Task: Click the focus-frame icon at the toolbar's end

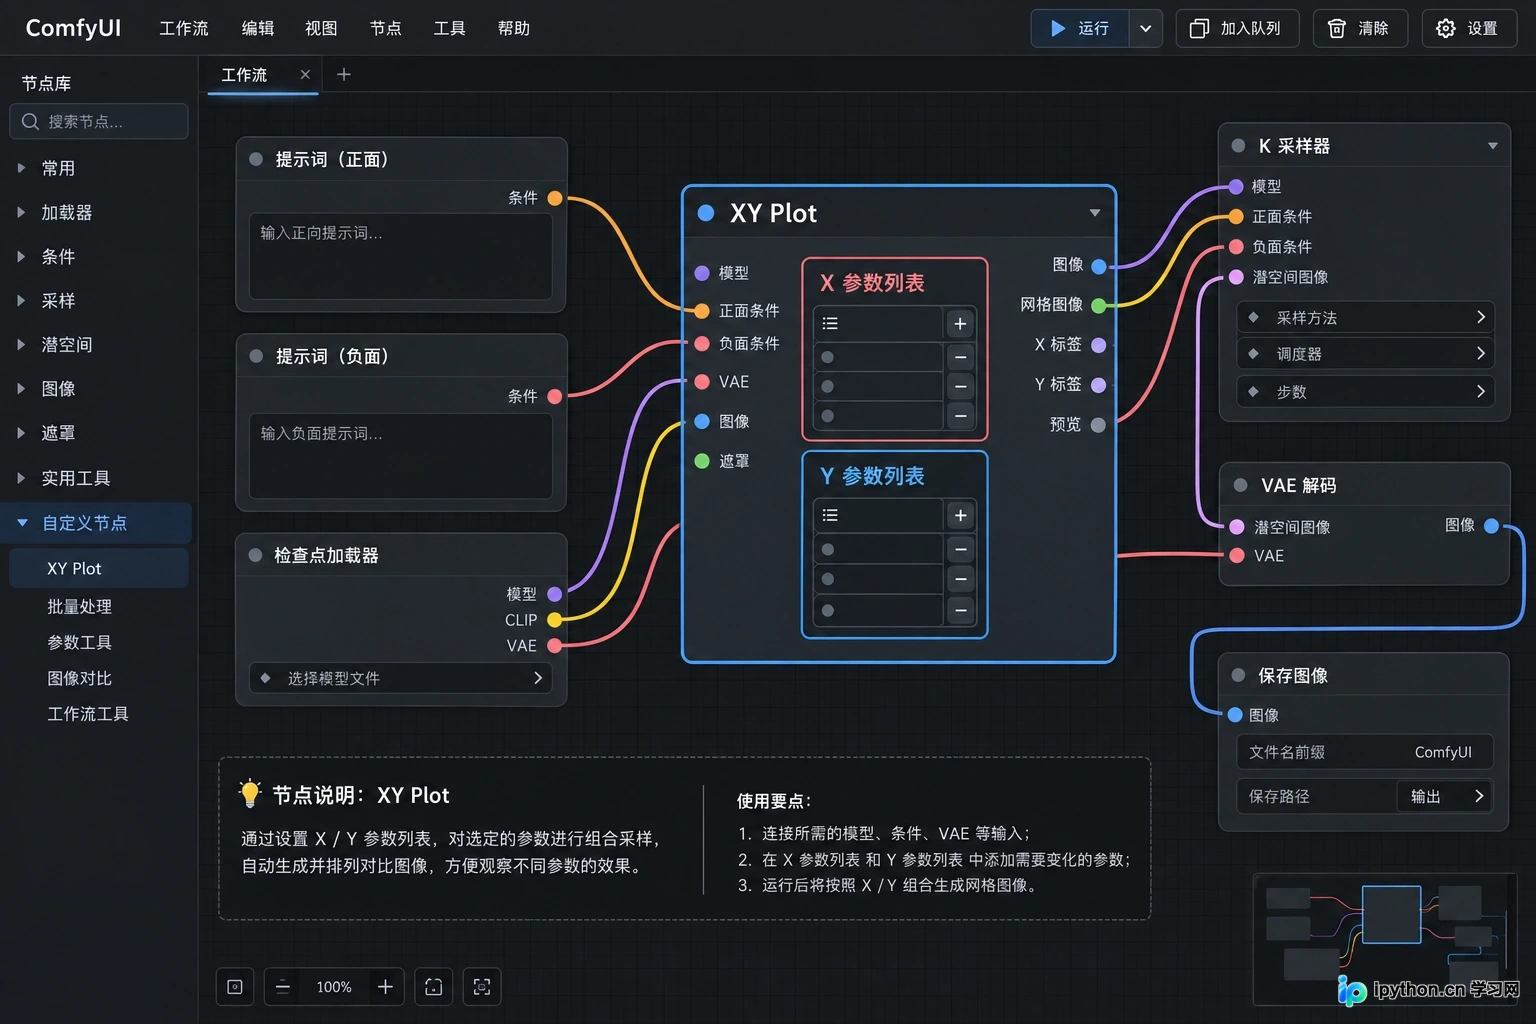Action: pos(482,987)
